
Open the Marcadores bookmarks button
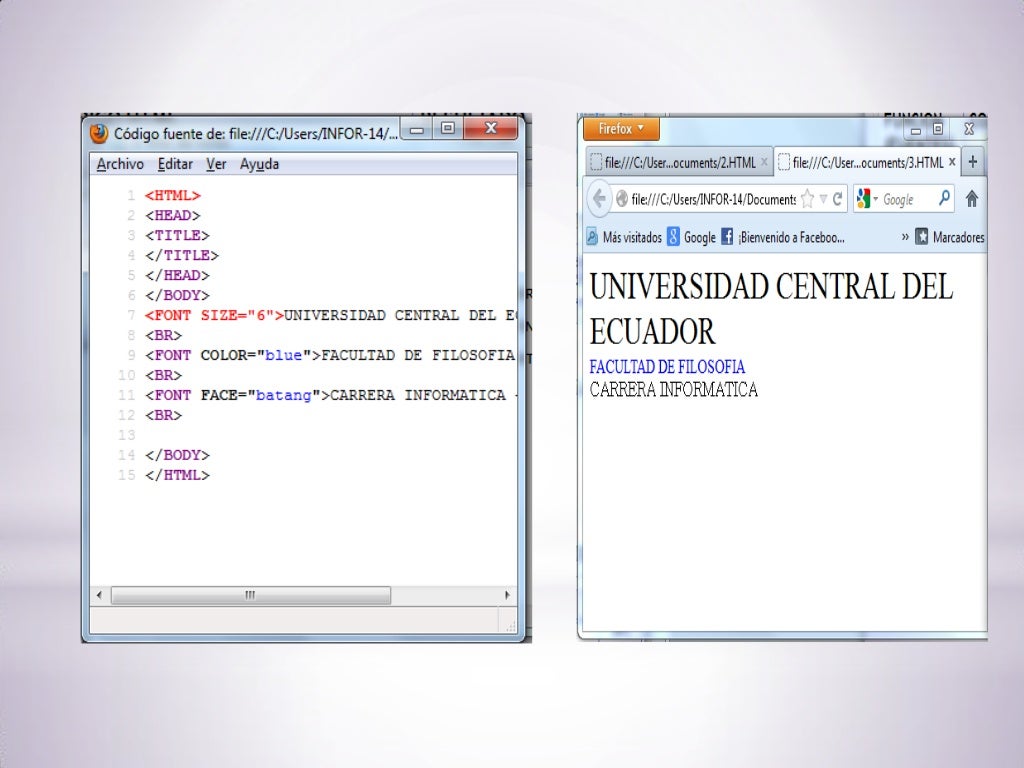click(x=950, y=237)
